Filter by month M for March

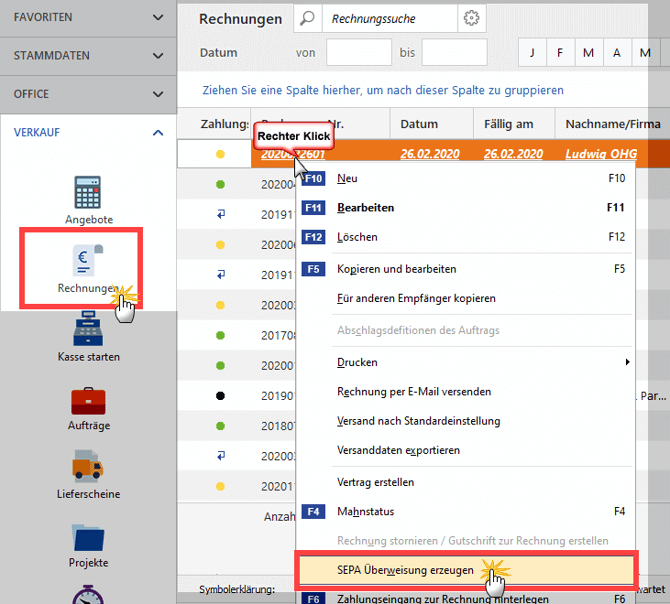pos(588,52)
